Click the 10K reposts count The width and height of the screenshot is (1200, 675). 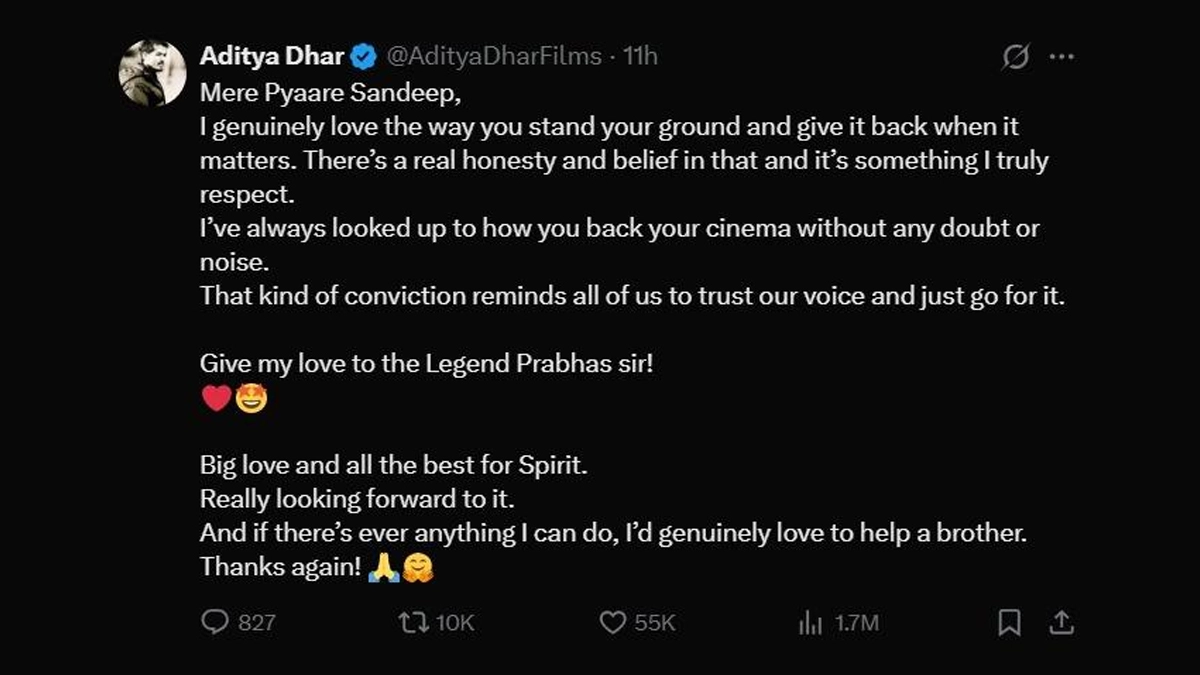click(455, 623)
